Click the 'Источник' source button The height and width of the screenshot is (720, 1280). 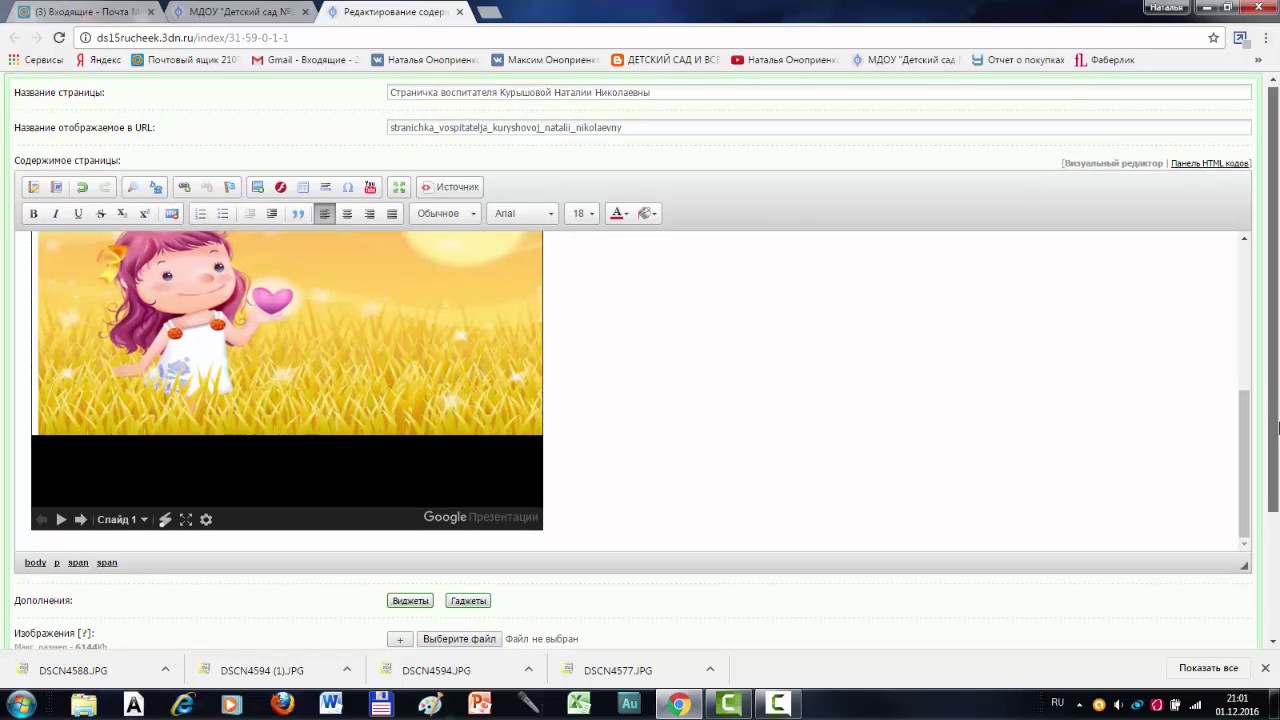[x=450, y=187]
